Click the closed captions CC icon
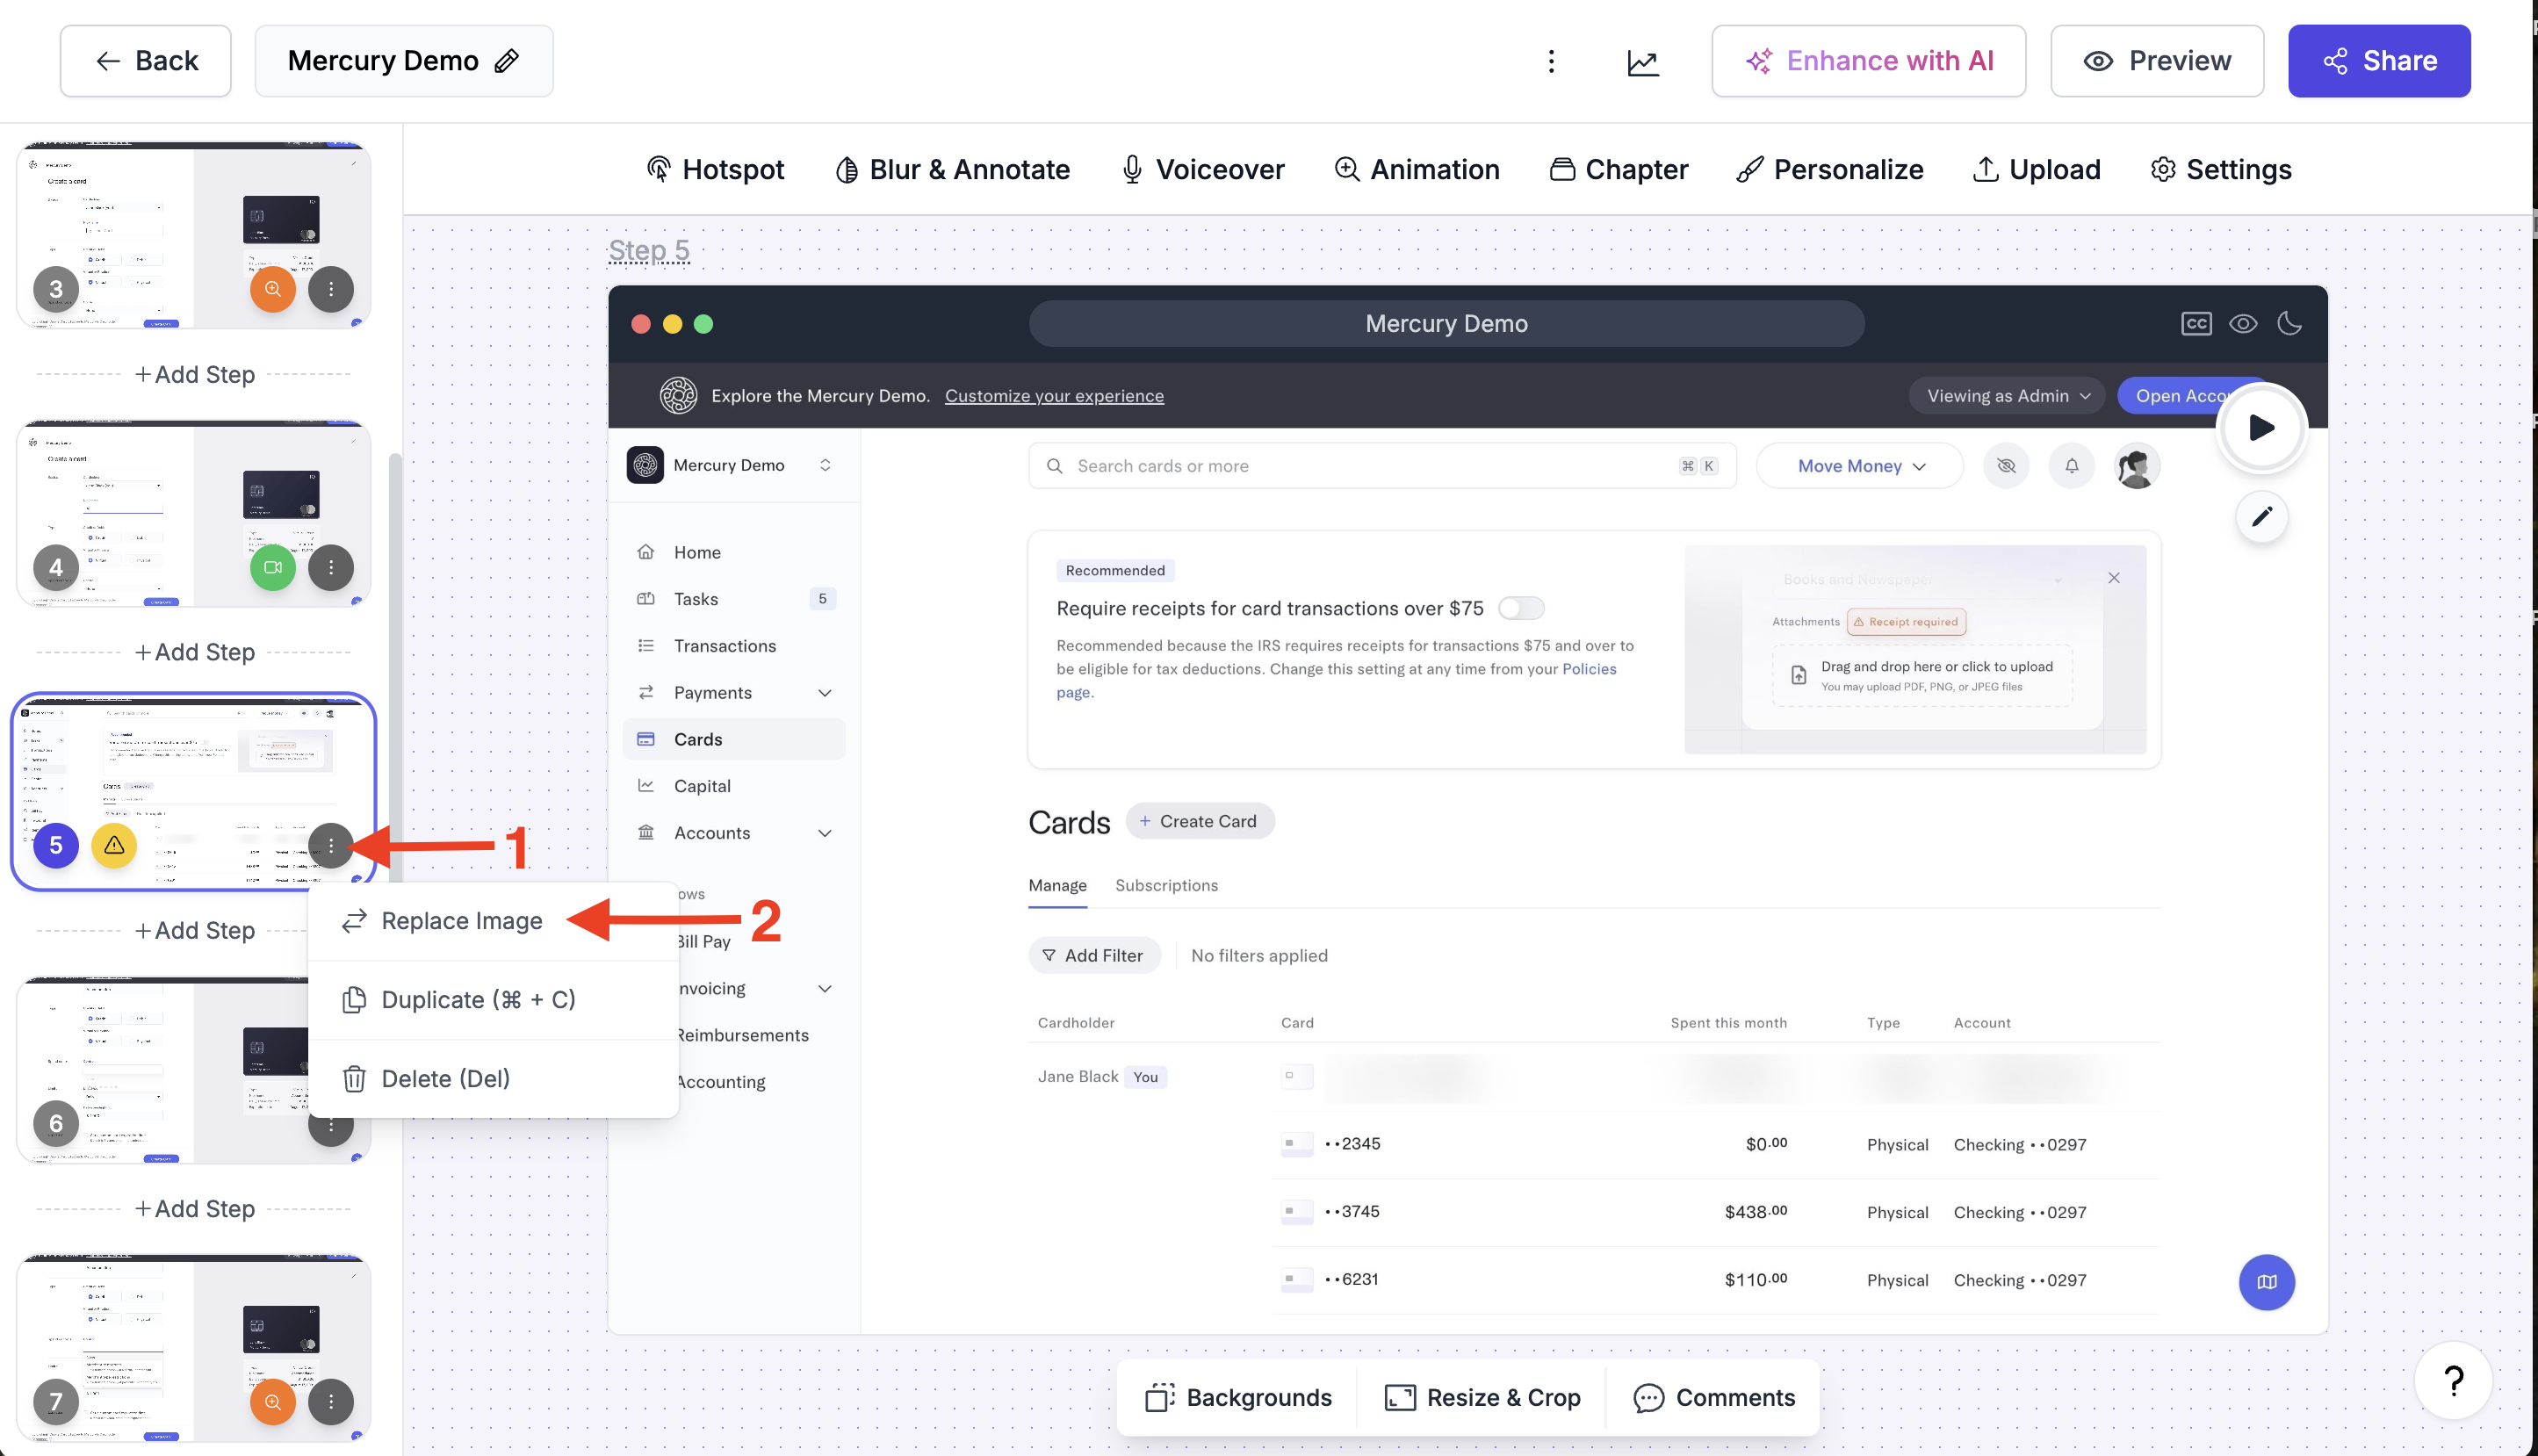 [2195, 324]
